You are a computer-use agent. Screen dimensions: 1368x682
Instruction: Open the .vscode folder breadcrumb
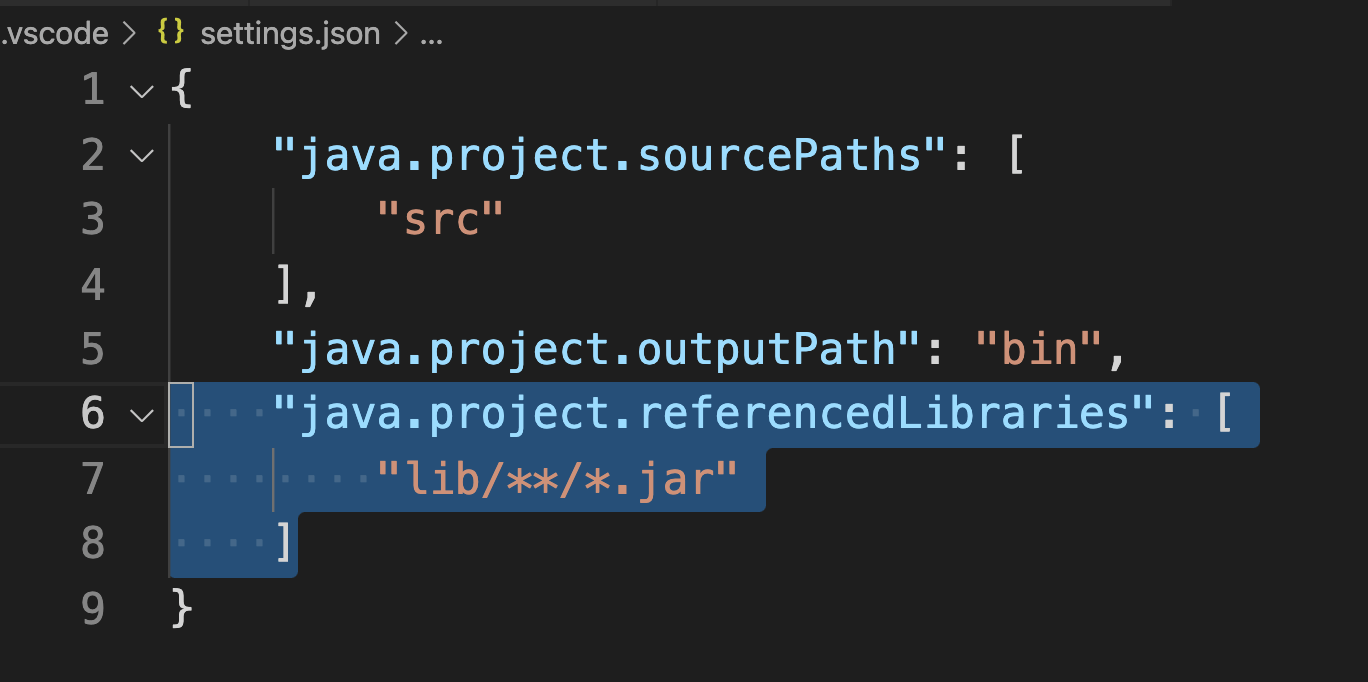point(54,33)
